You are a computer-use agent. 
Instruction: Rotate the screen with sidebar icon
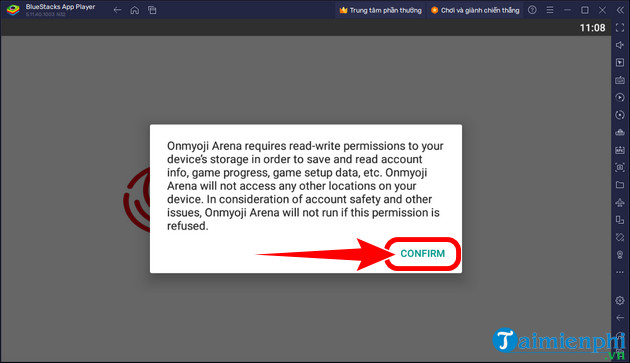pos(620,237)
